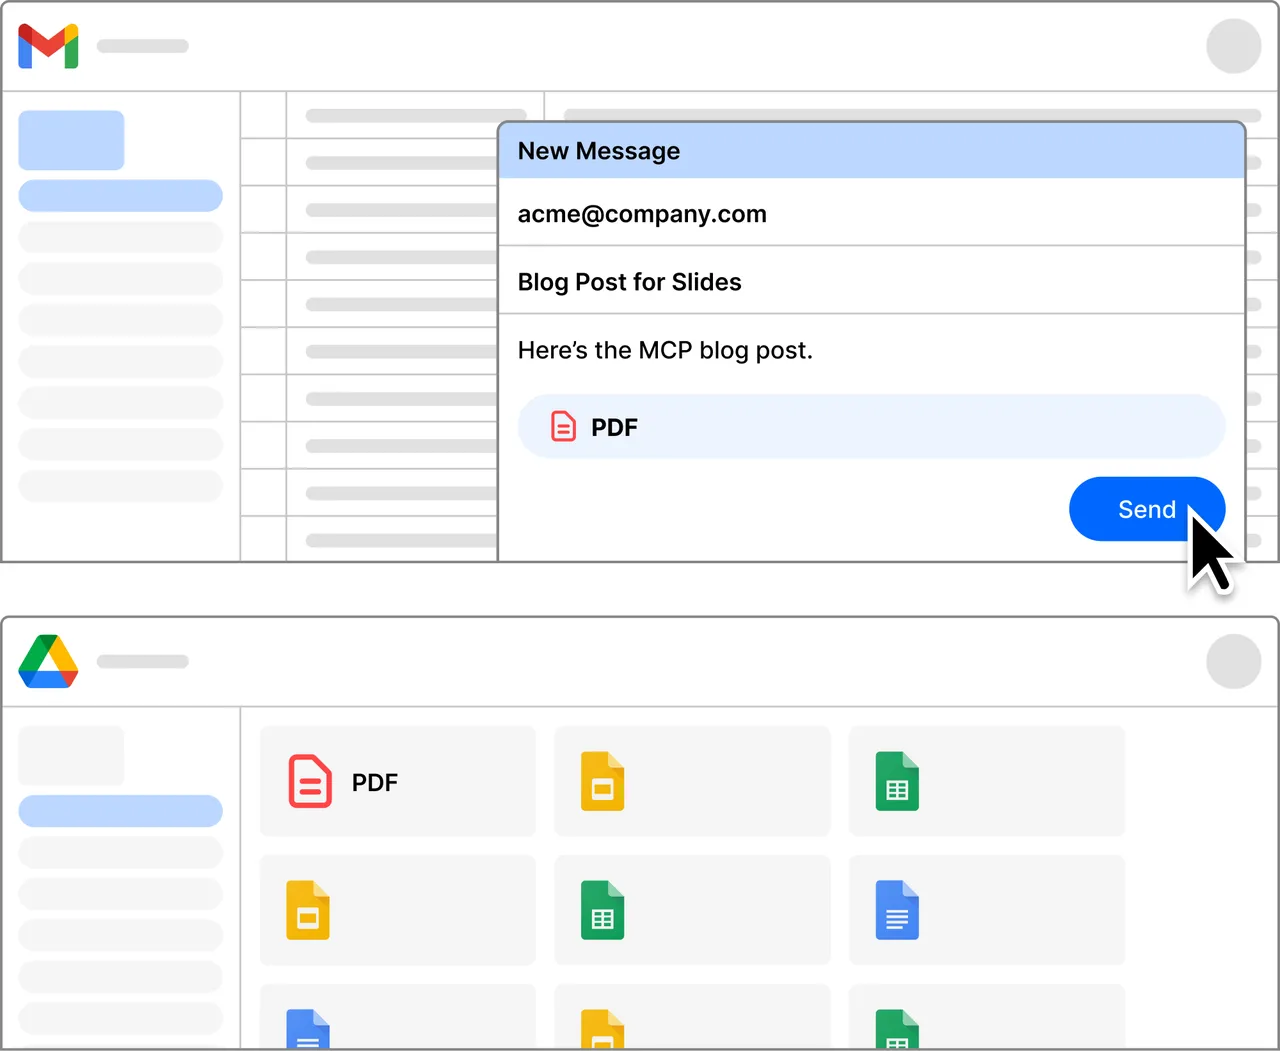1280x1051 pixels.
Task: Open the account avatar in the Gmail window
Action: 1233,46
